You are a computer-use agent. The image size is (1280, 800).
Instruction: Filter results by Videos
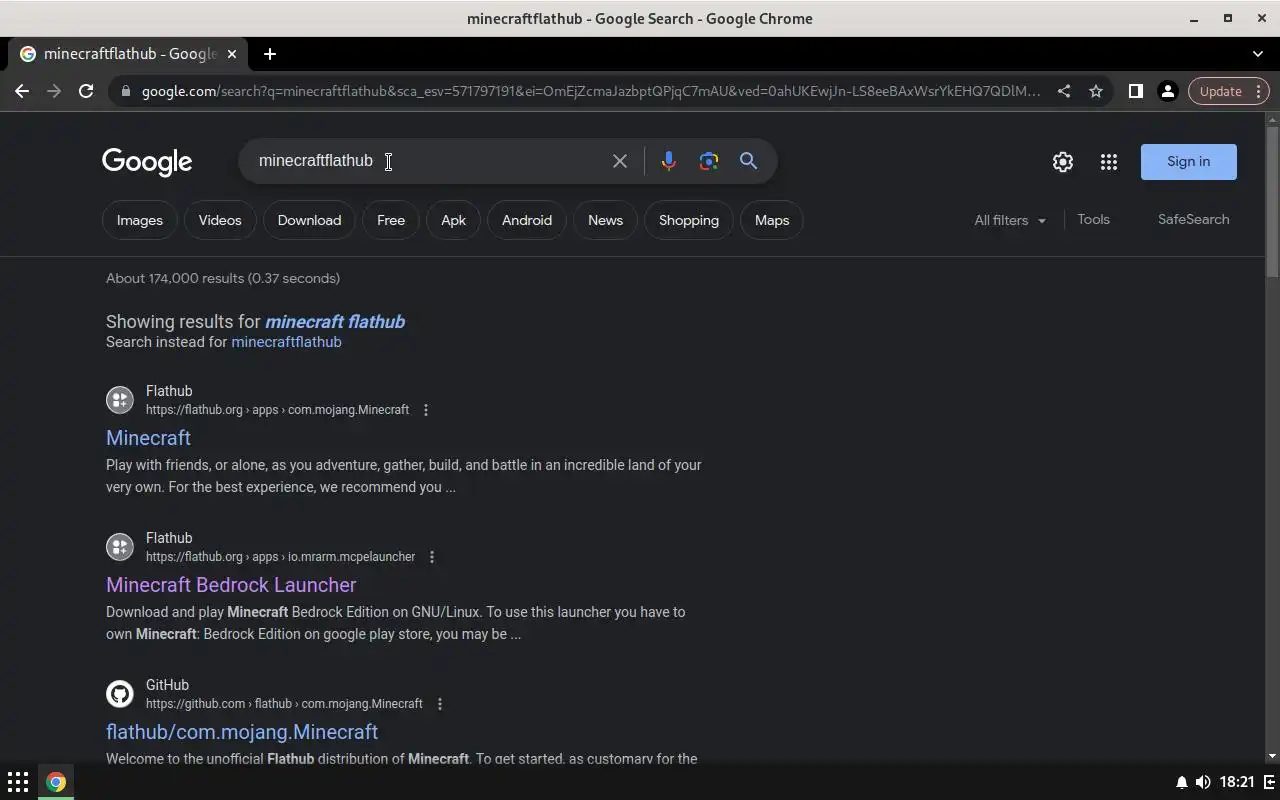pyautogui.click(x=220, y=220)
